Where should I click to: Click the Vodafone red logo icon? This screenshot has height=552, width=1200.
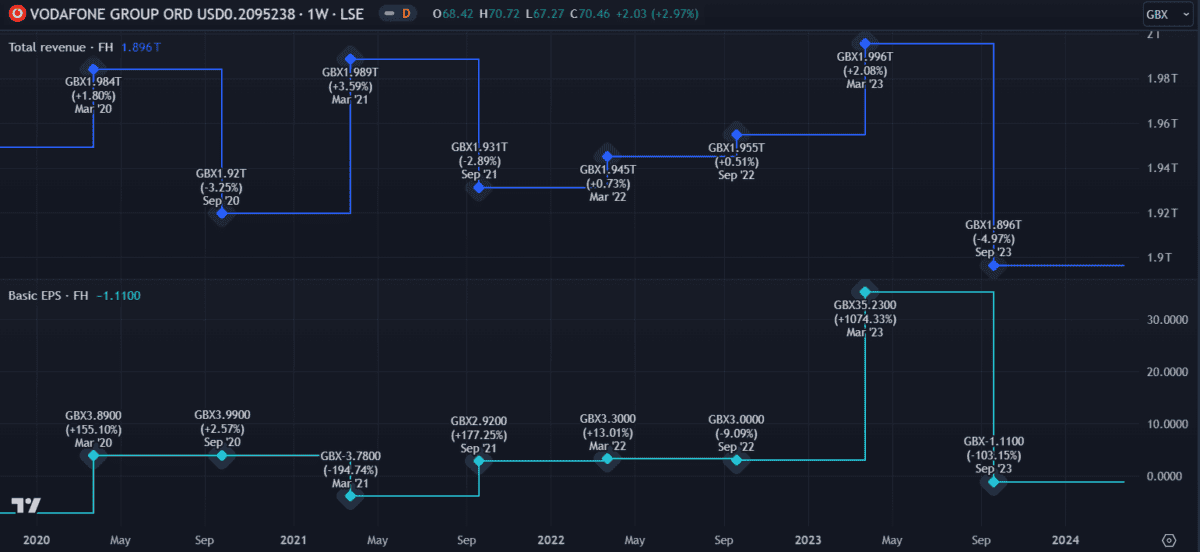coord(16,14)
